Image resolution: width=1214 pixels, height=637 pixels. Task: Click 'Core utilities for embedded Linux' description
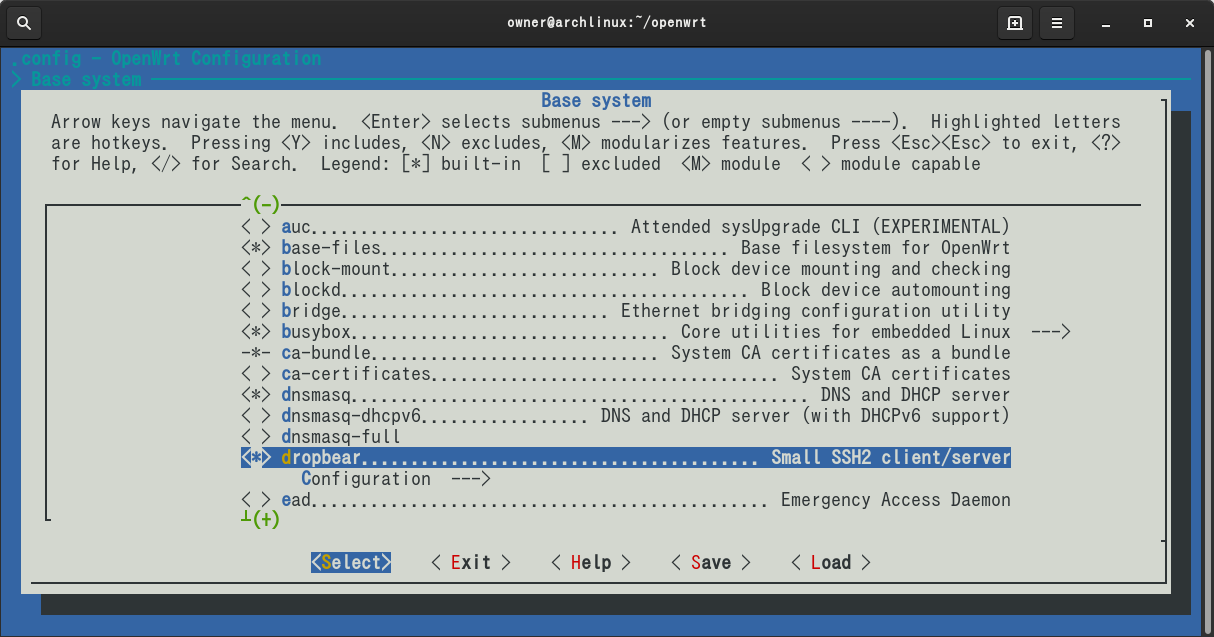pos(846,332)
